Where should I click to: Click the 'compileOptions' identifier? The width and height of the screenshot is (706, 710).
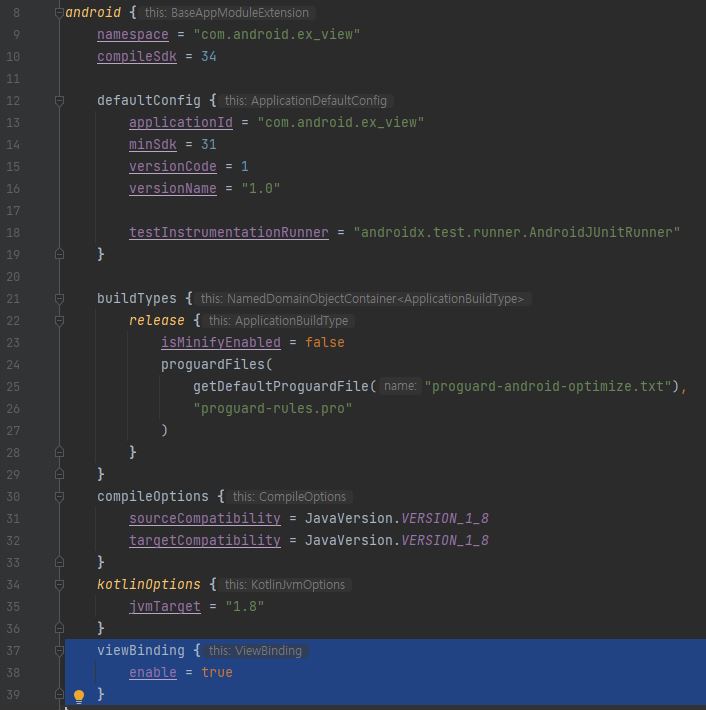[x=153, y=496]
